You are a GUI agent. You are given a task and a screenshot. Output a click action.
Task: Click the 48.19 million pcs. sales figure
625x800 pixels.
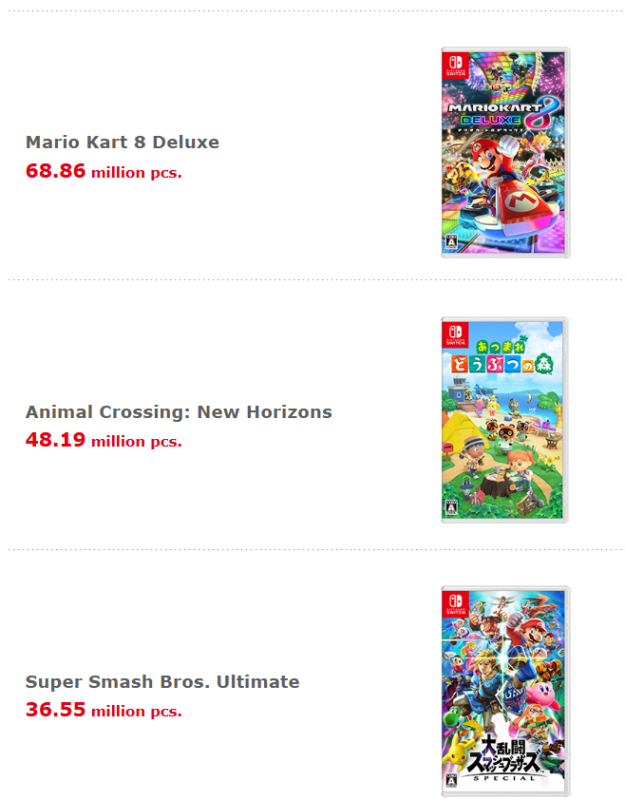[x=104, y=441]
